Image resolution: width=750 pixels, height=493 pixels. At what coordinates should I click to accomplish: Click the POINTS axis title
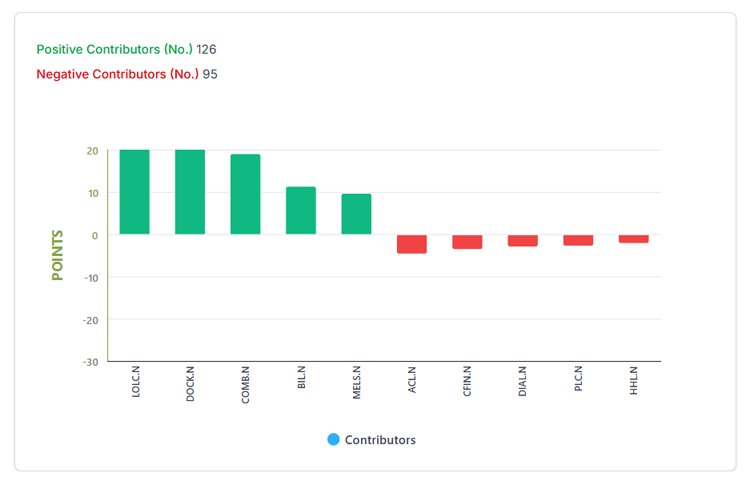57,255
